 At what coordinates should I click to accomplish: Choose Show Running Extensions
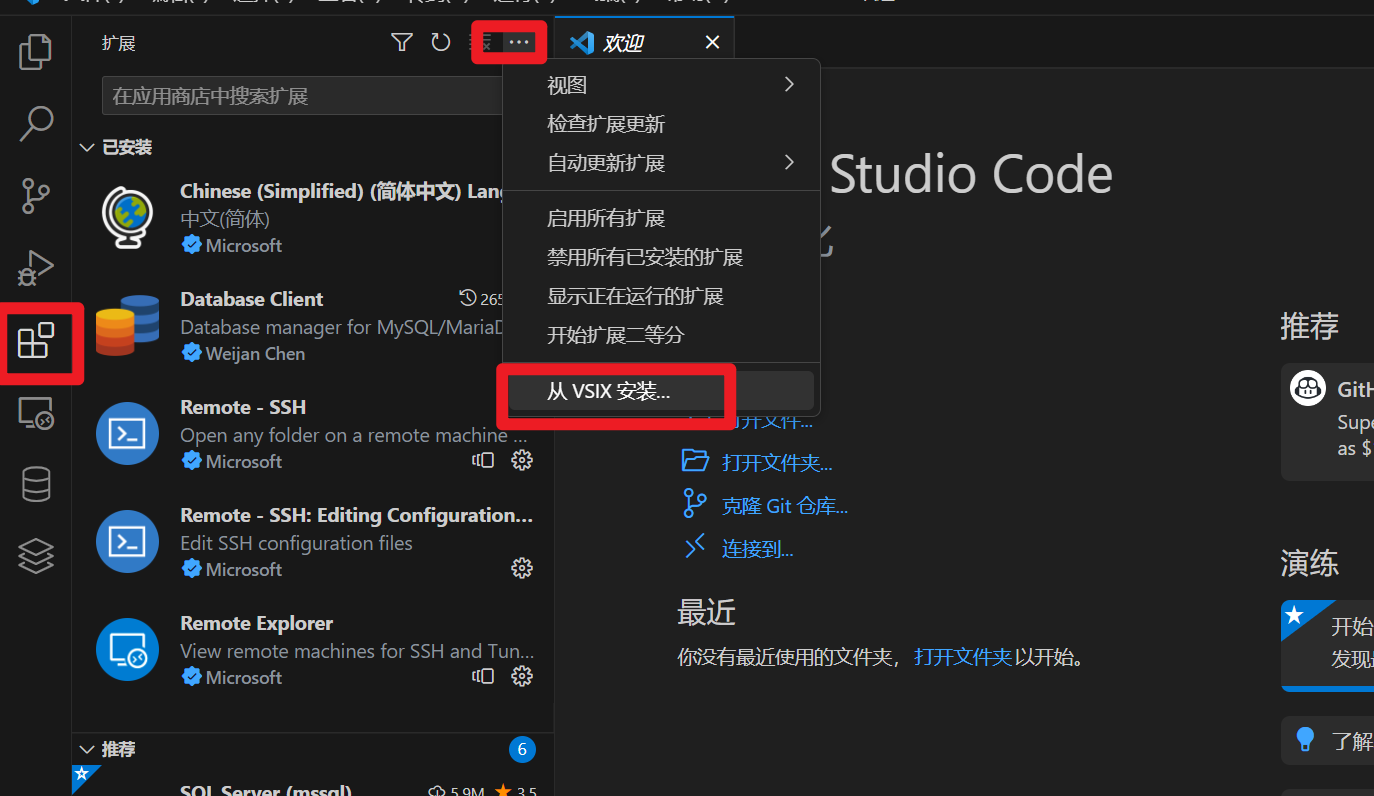tap(661, 296)
